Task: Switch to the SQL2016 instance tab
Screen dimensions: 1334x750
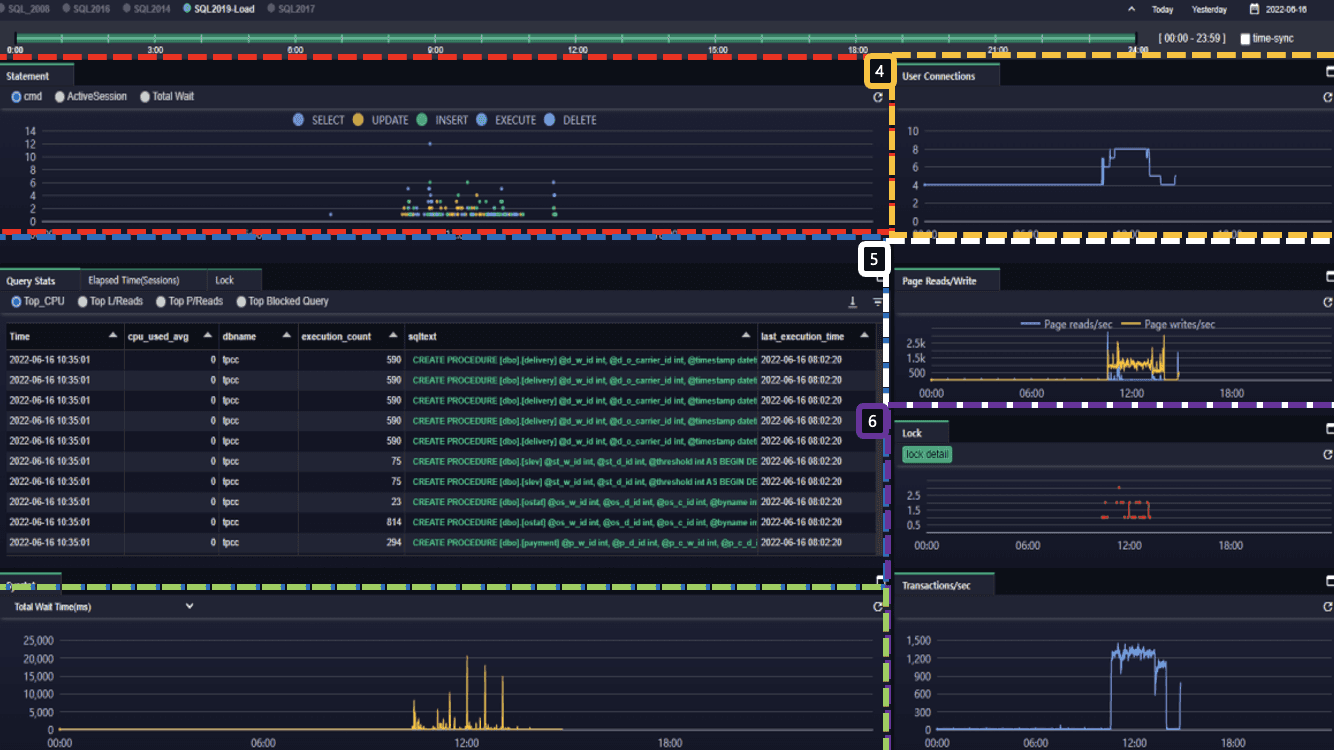Action: point(86,8)
